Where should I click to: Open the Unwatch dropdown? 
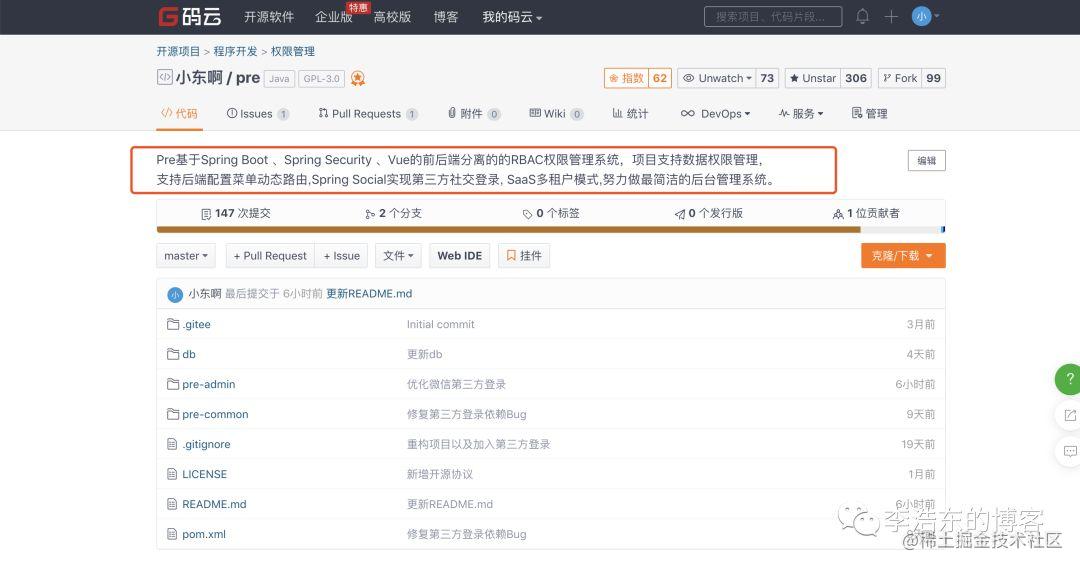point(717,78)
